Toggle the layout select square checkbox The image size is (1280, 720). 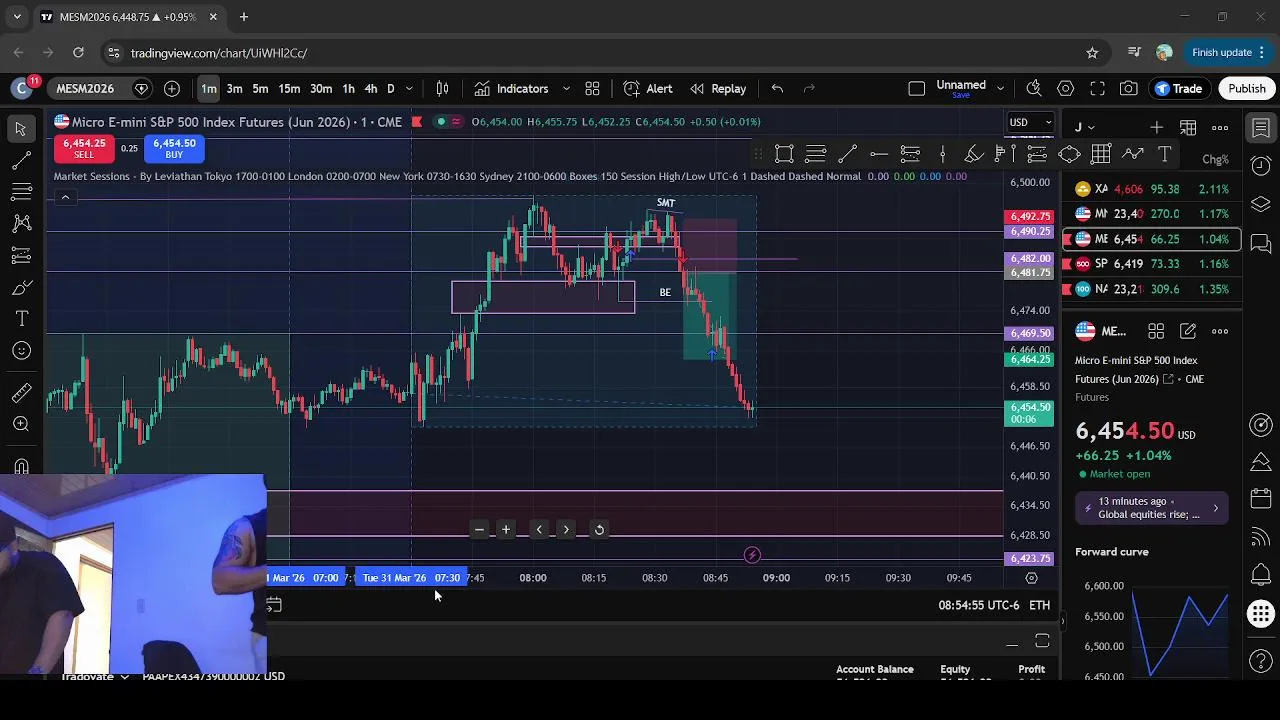[916, 88]
